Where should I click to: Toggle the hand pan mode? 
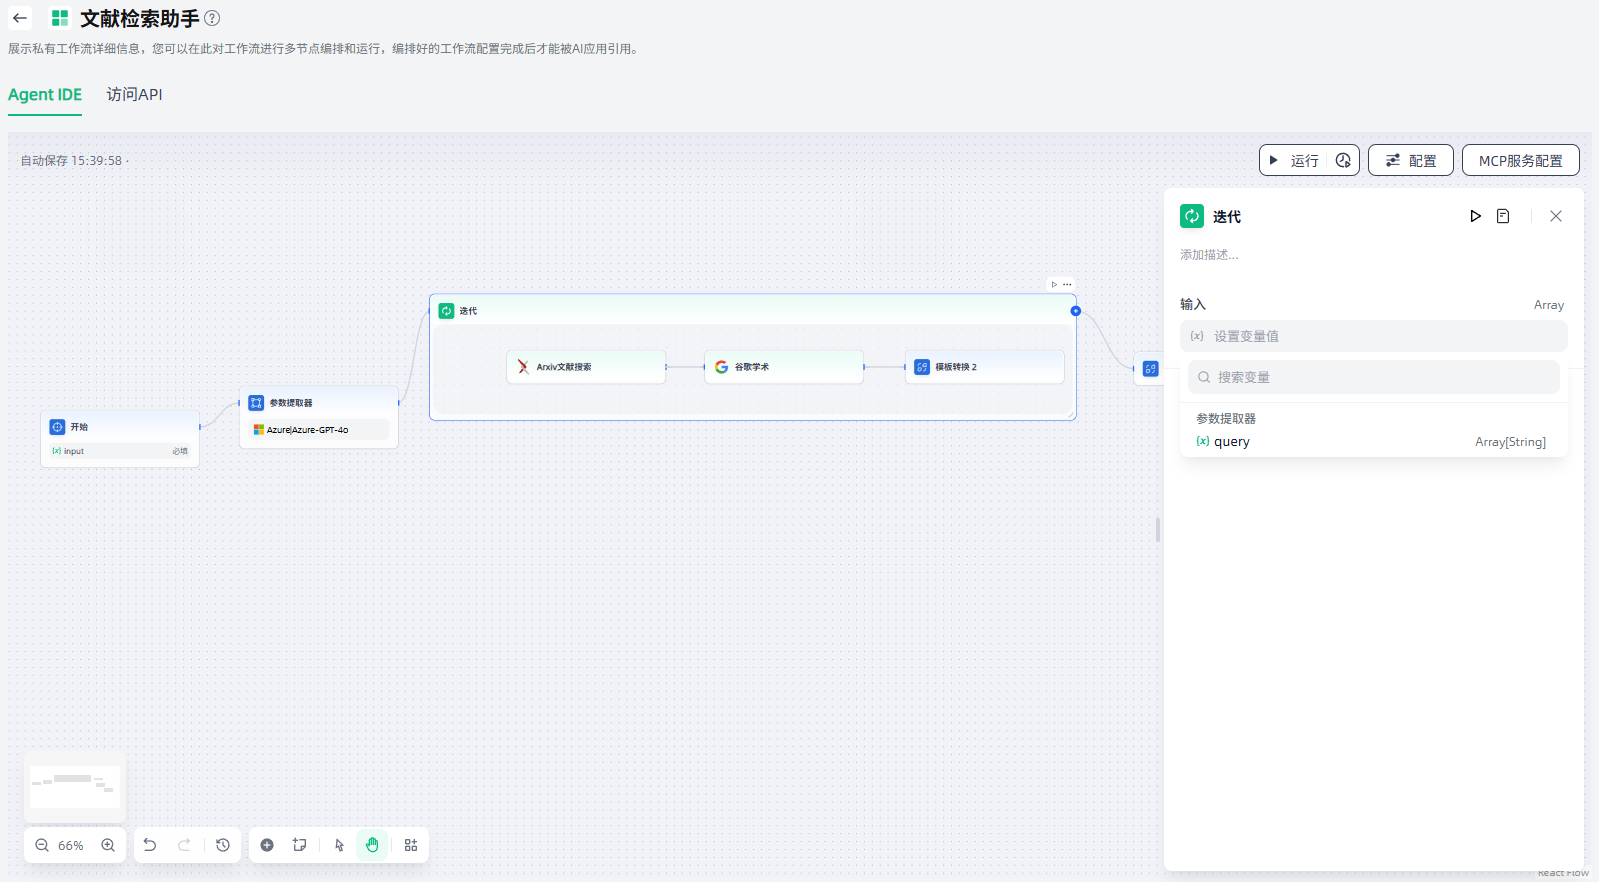[x=372, y=845]
